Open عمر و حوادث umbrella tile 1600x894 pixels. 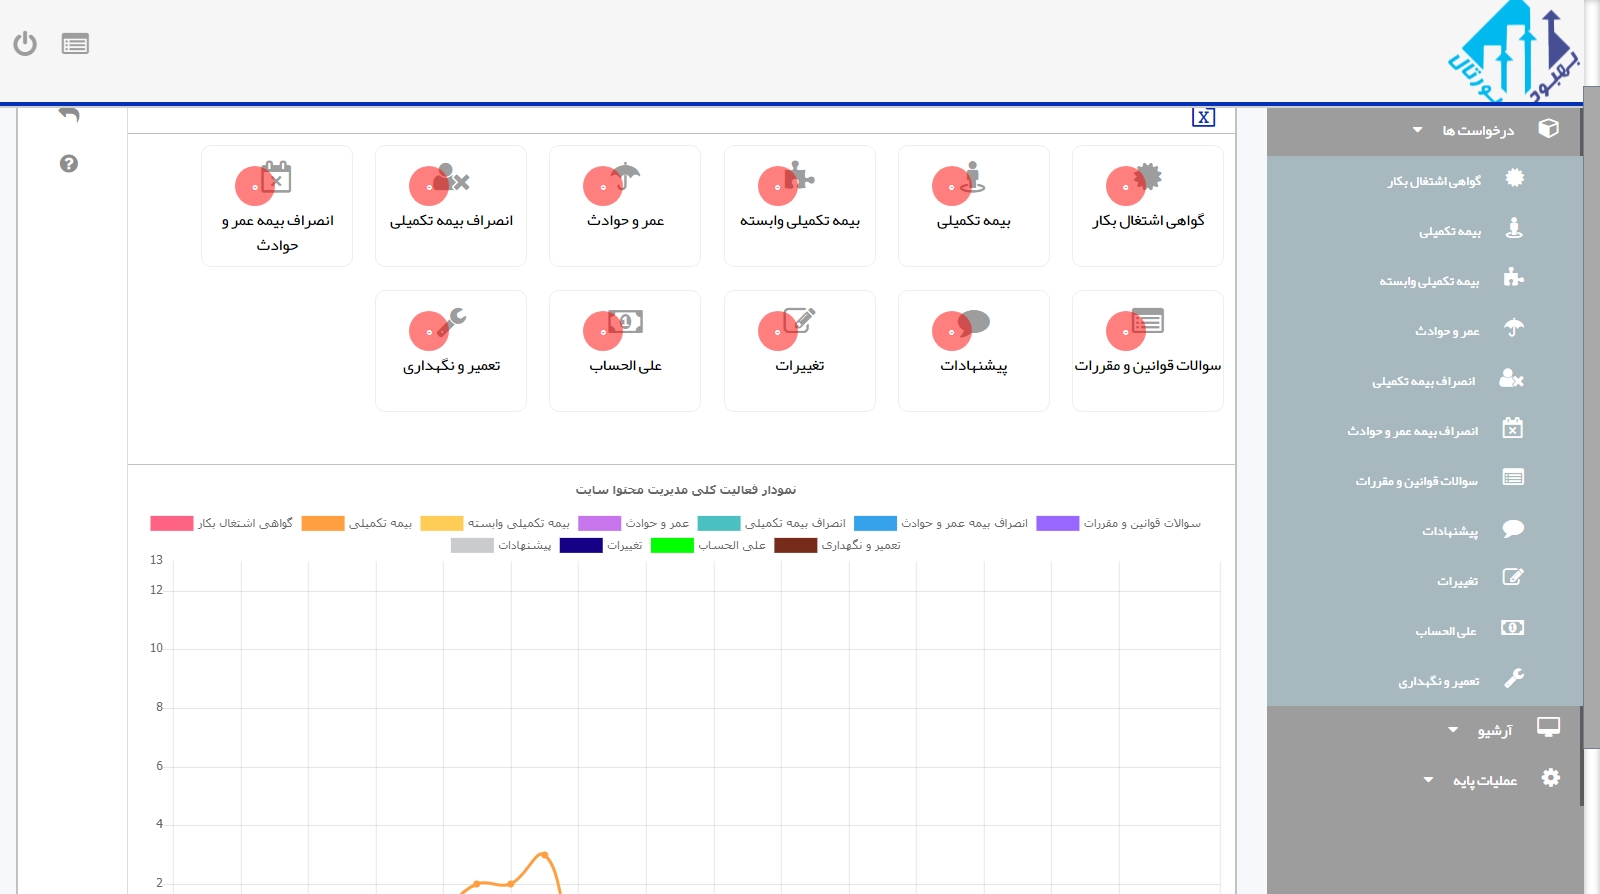click(625, 206)
